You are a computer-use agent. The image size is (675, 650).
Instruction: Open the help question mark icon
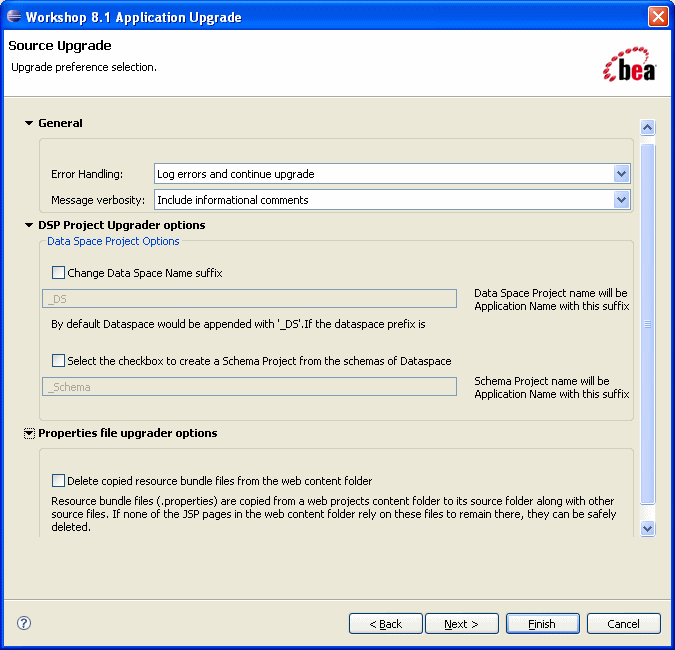pos(24,622)
